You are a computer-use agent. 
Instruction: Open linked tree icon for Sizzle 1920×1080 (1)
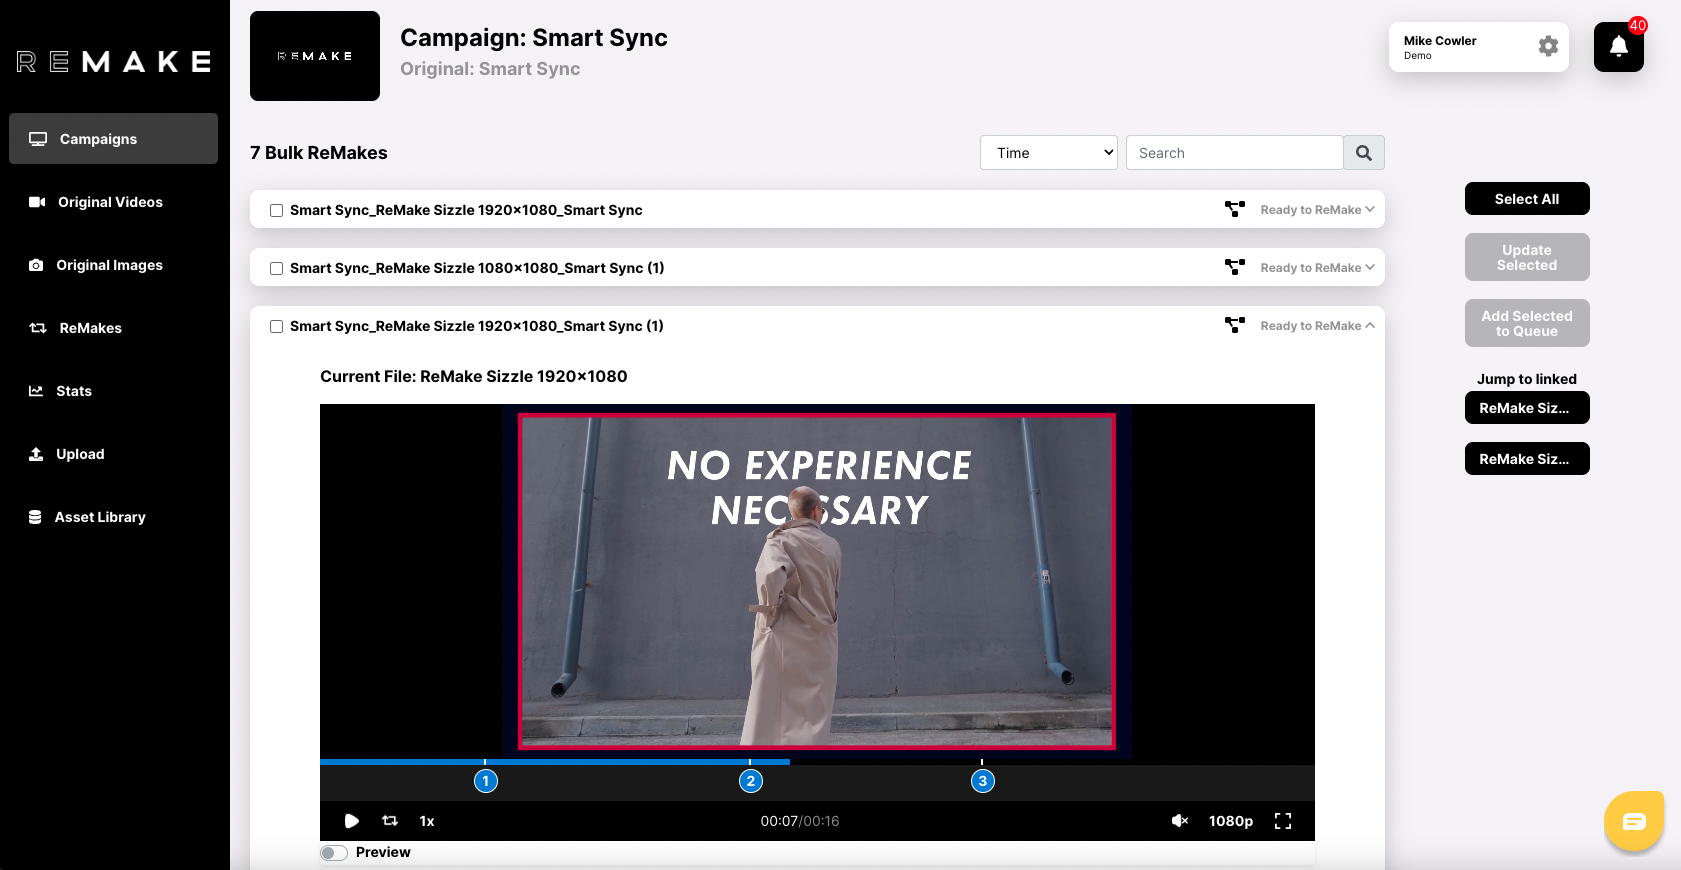click(x=1235, y=325)
